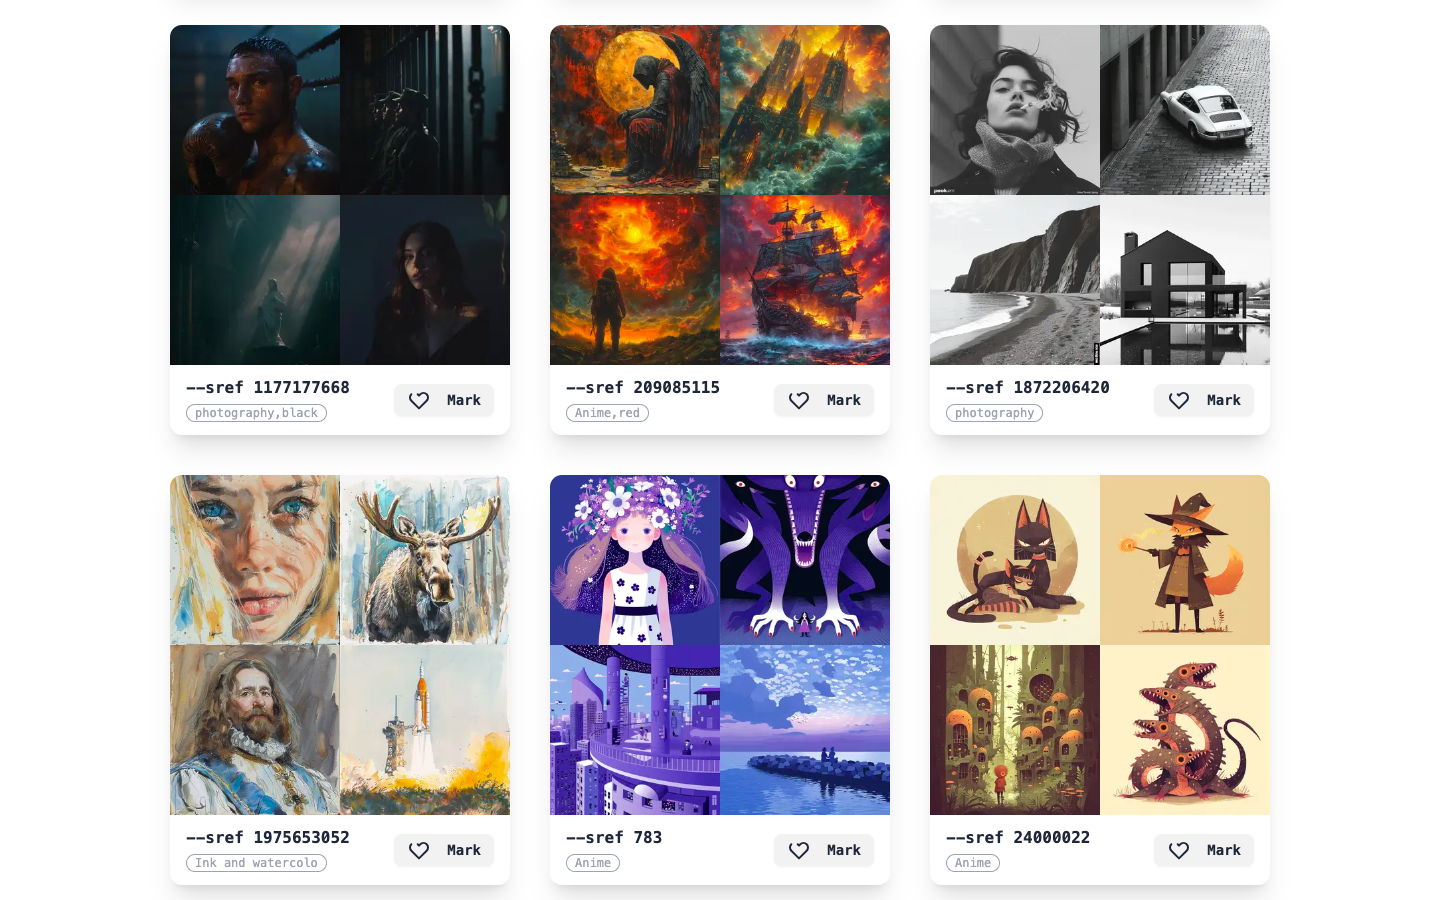Open the '--sref 783' title link

click(614, 837)
